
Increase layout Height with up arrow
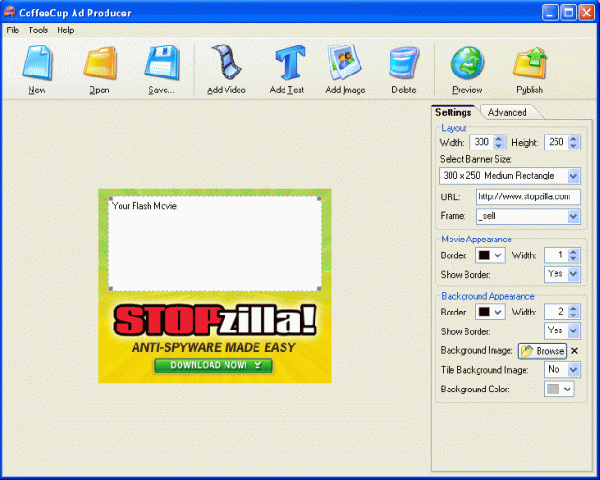tap(573, 139)
